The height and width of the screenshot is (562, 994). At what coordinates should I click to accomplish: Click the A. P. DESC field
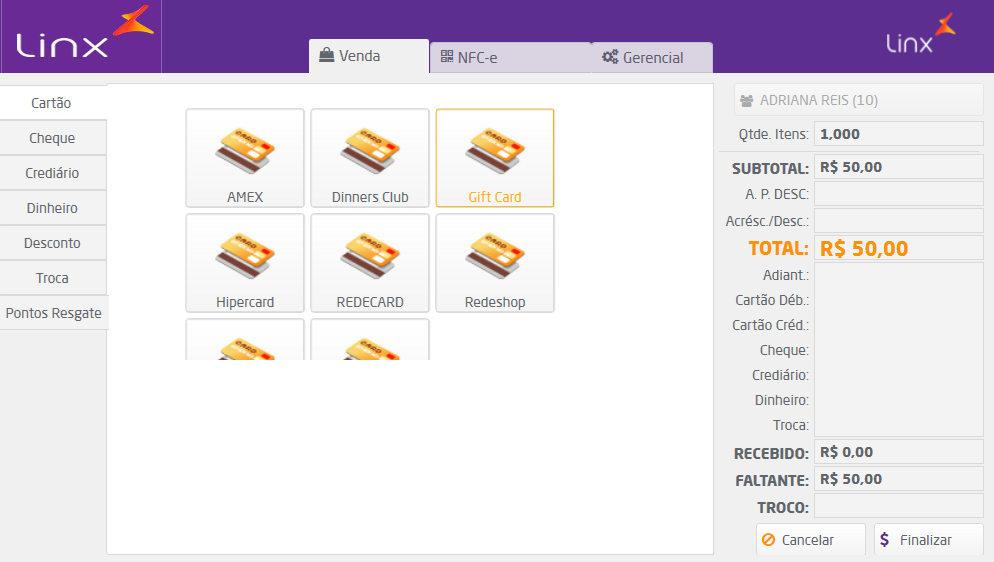(898, 194)
